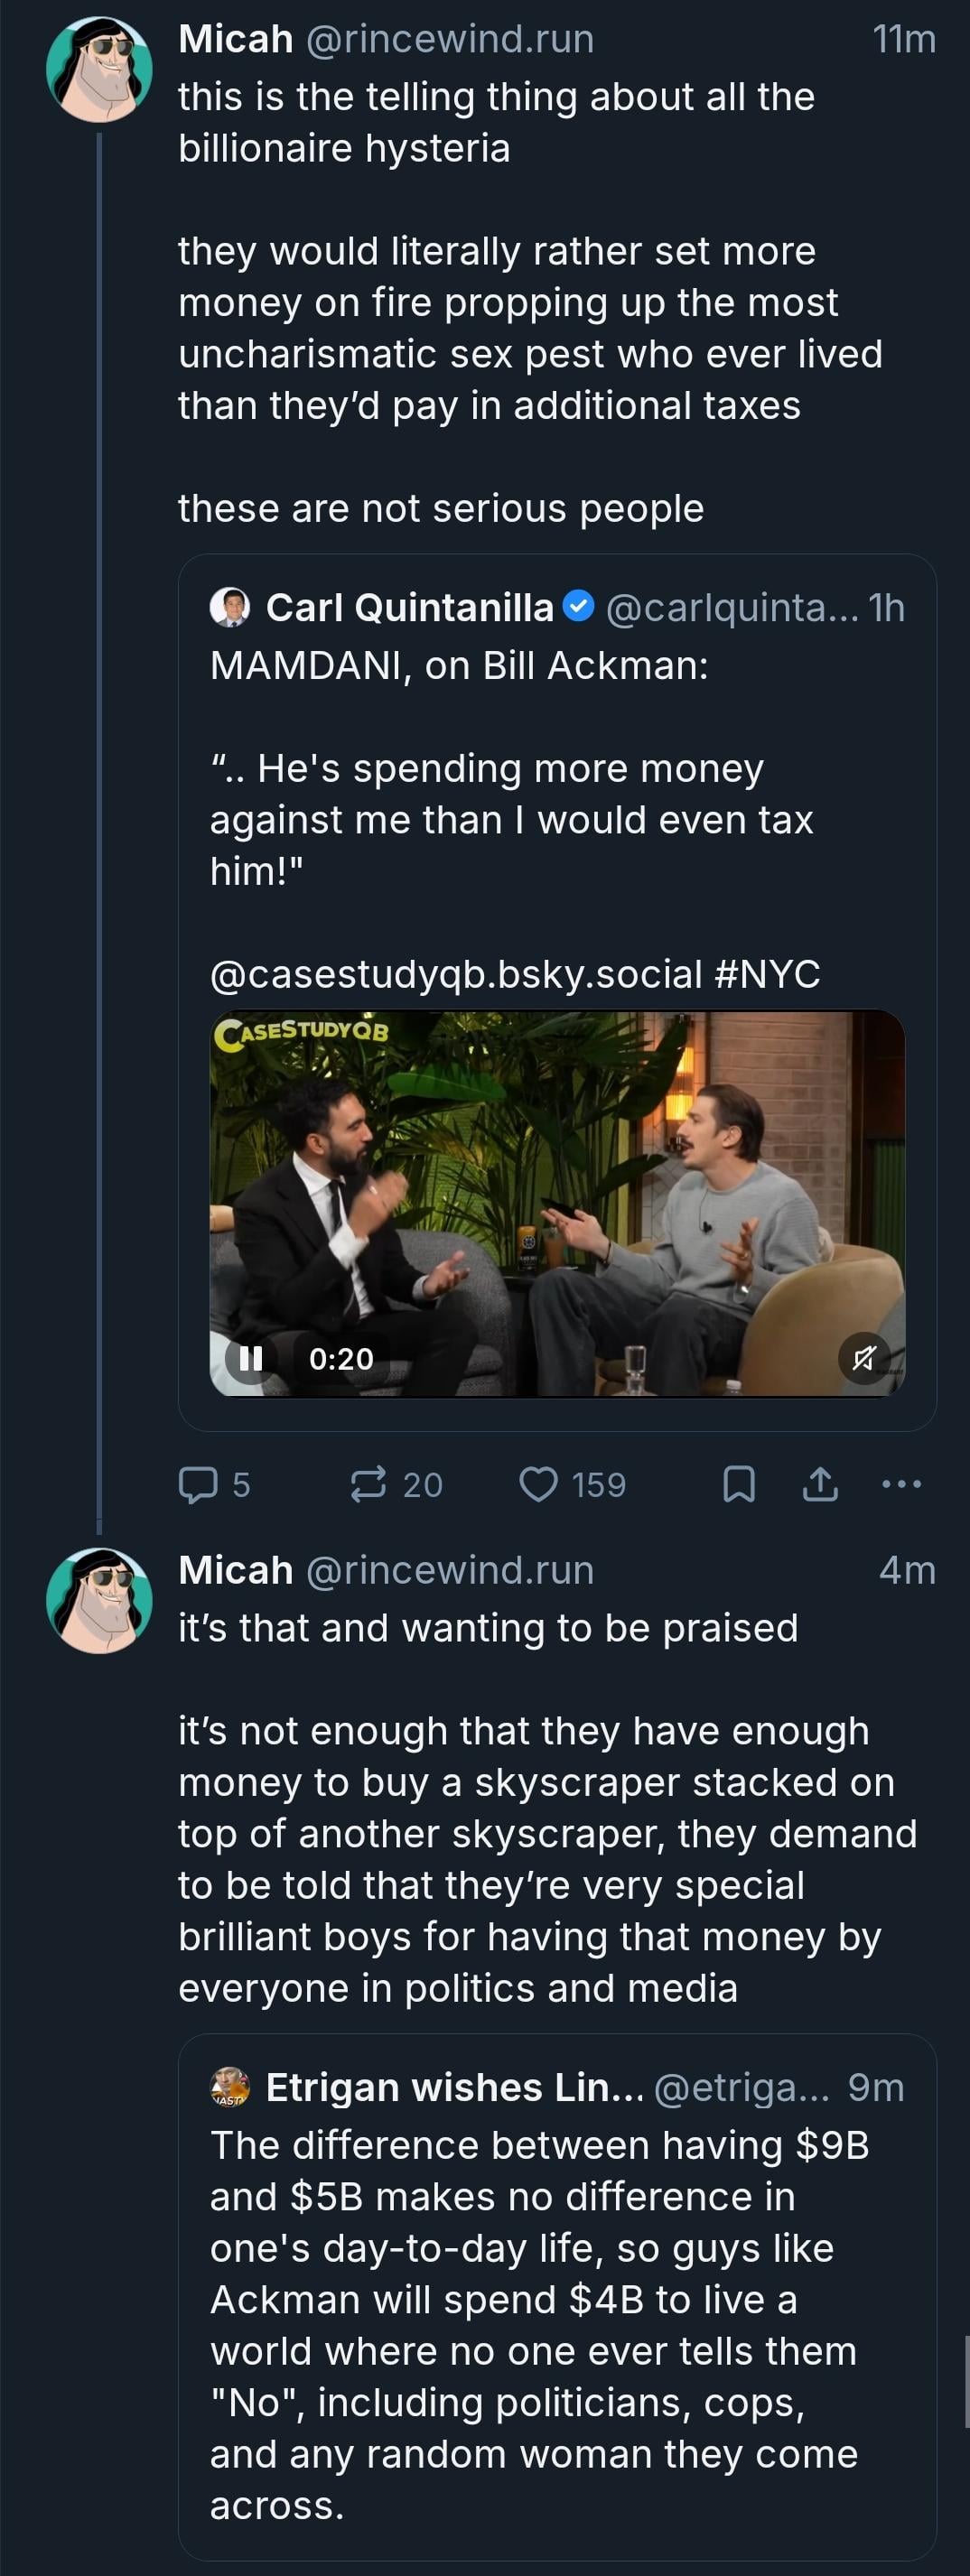Click the repost arrows icon
This screenshot has width=970, height=2576.
tap(368, 1484)
